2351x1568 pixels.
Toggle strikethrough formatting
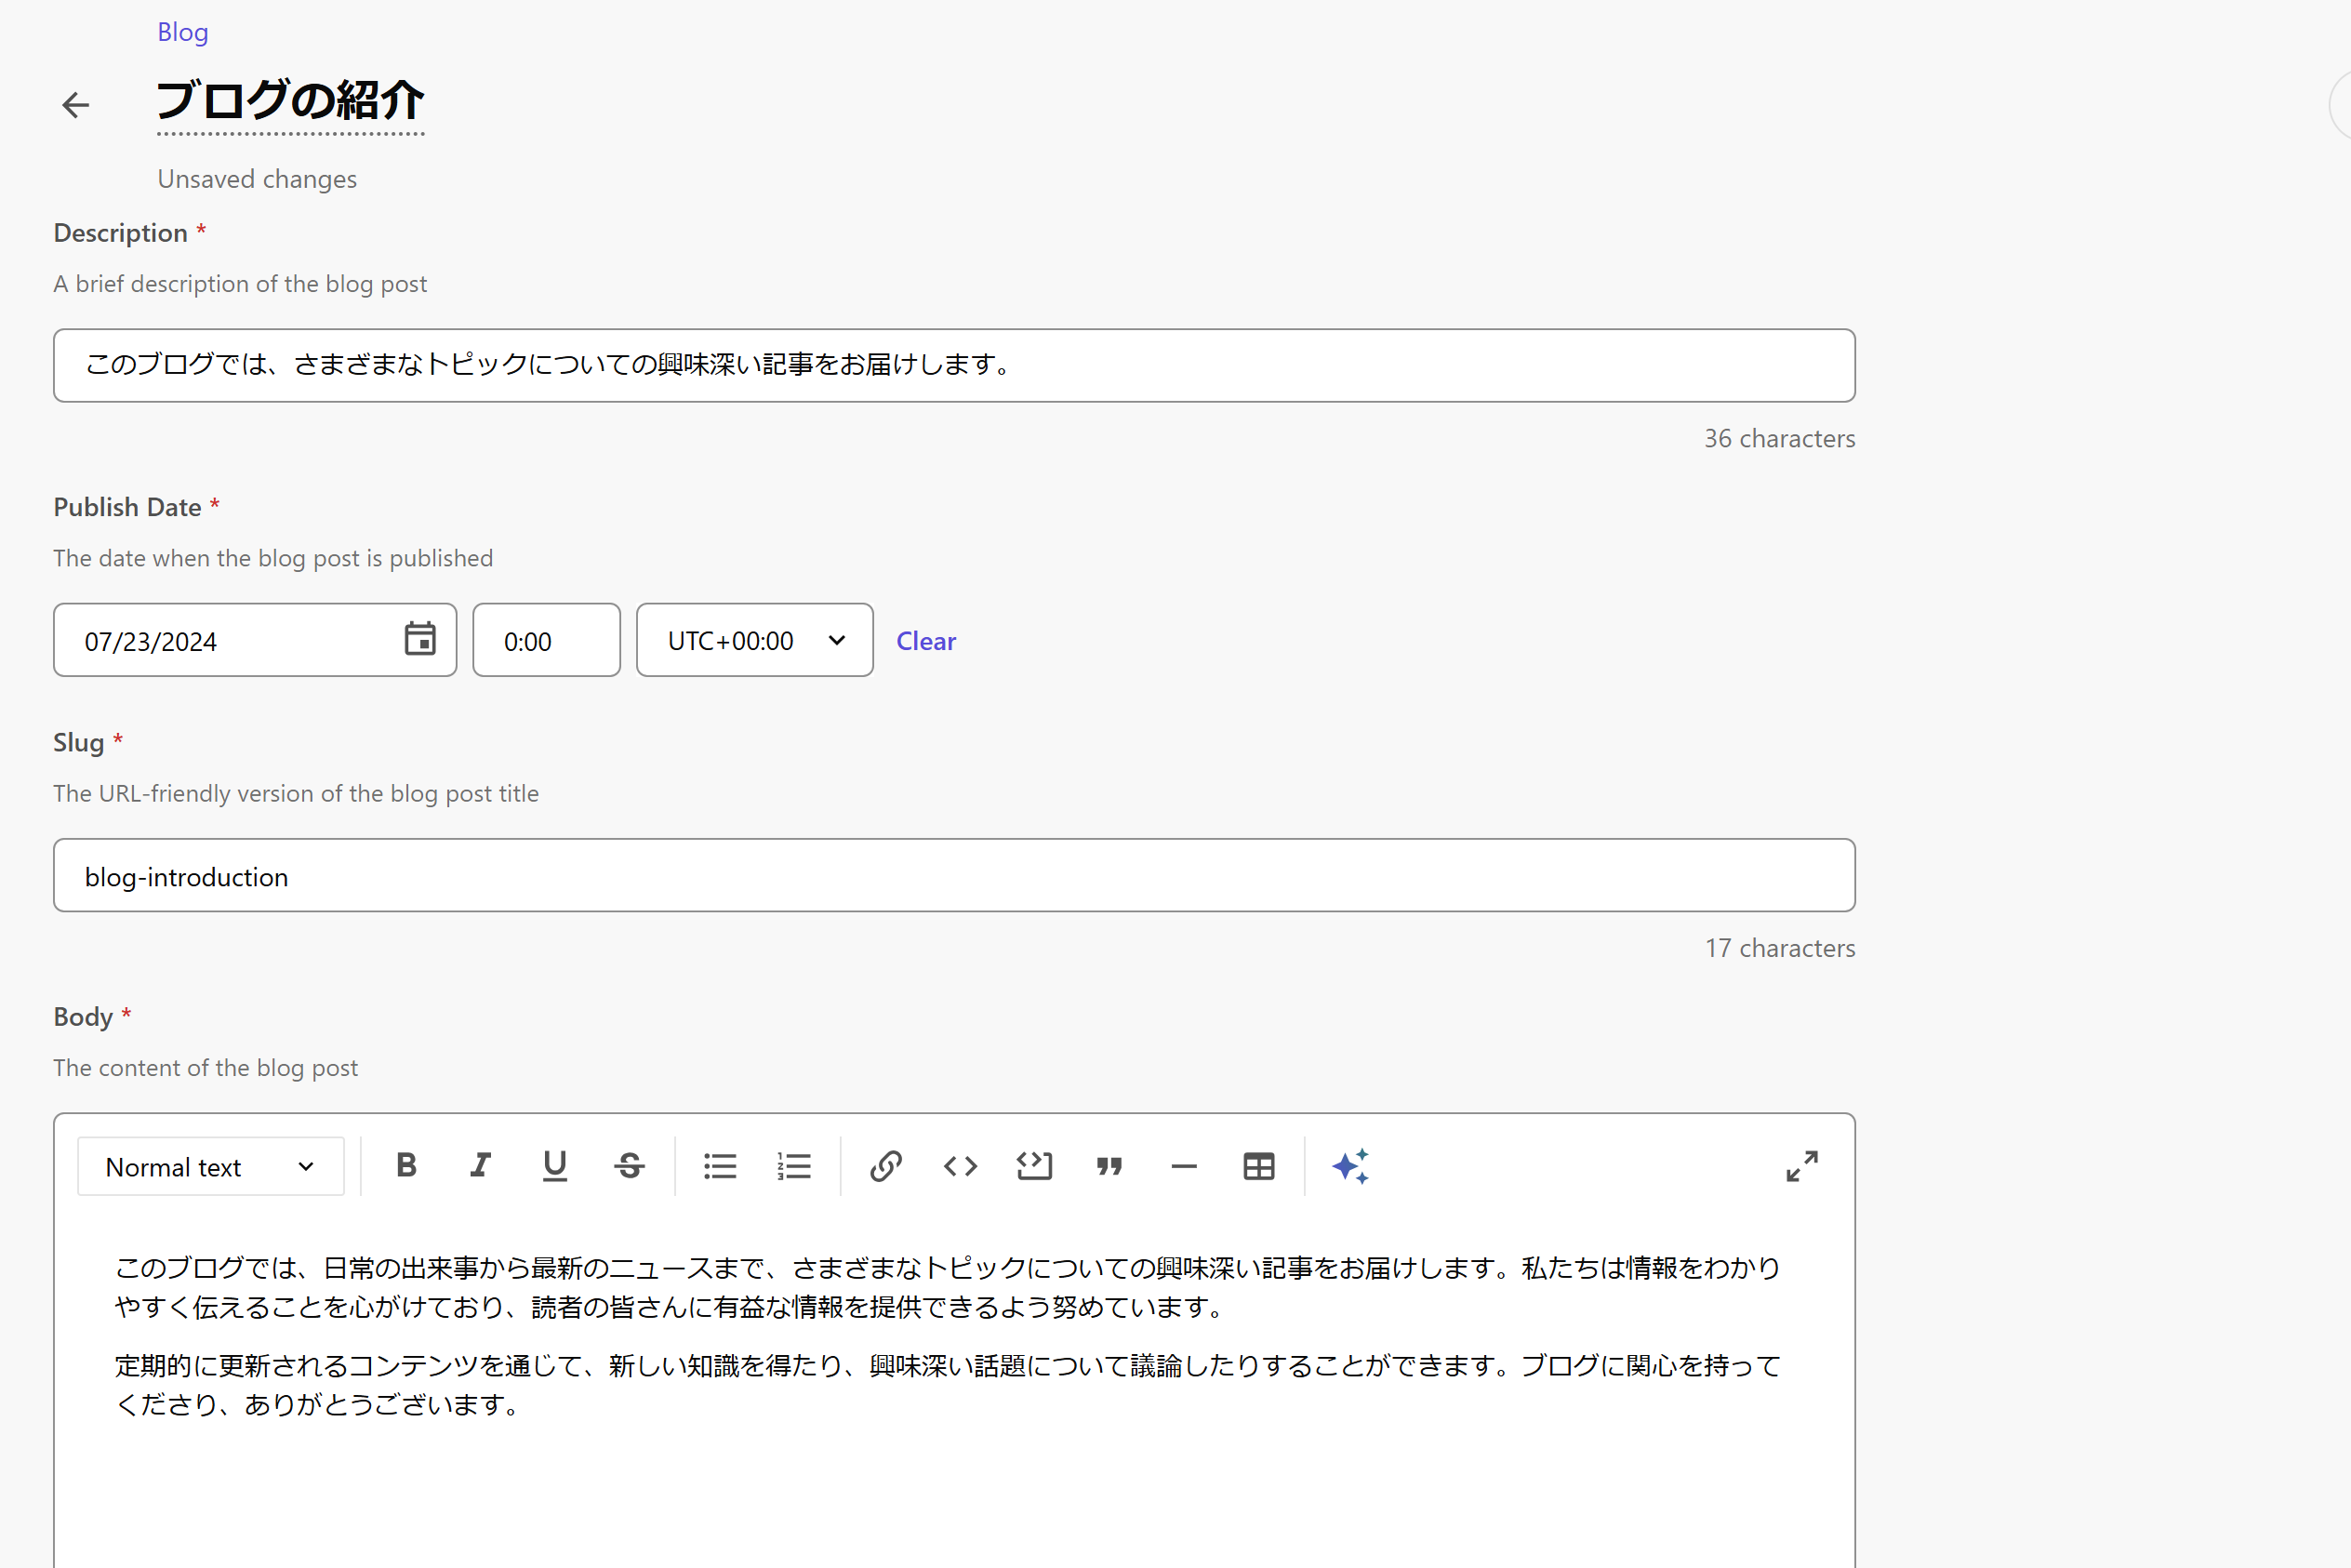(x=629, y=1165)
